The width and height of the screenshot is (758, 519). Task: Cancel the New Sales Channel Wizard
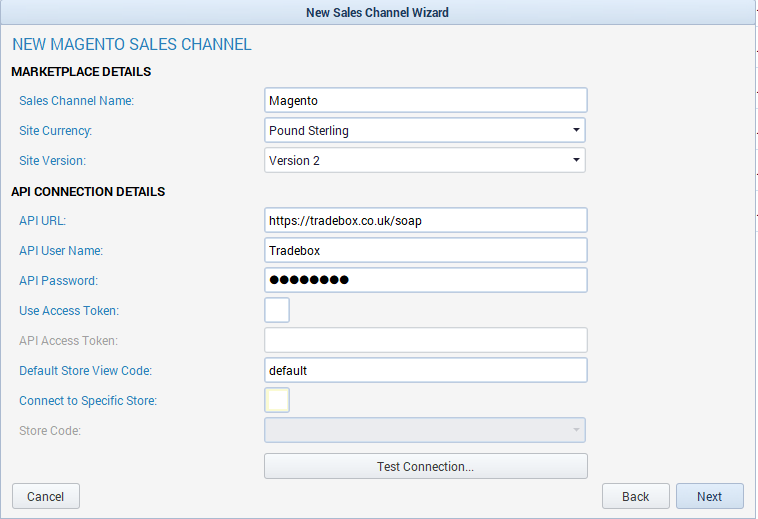tap(46, 496)
